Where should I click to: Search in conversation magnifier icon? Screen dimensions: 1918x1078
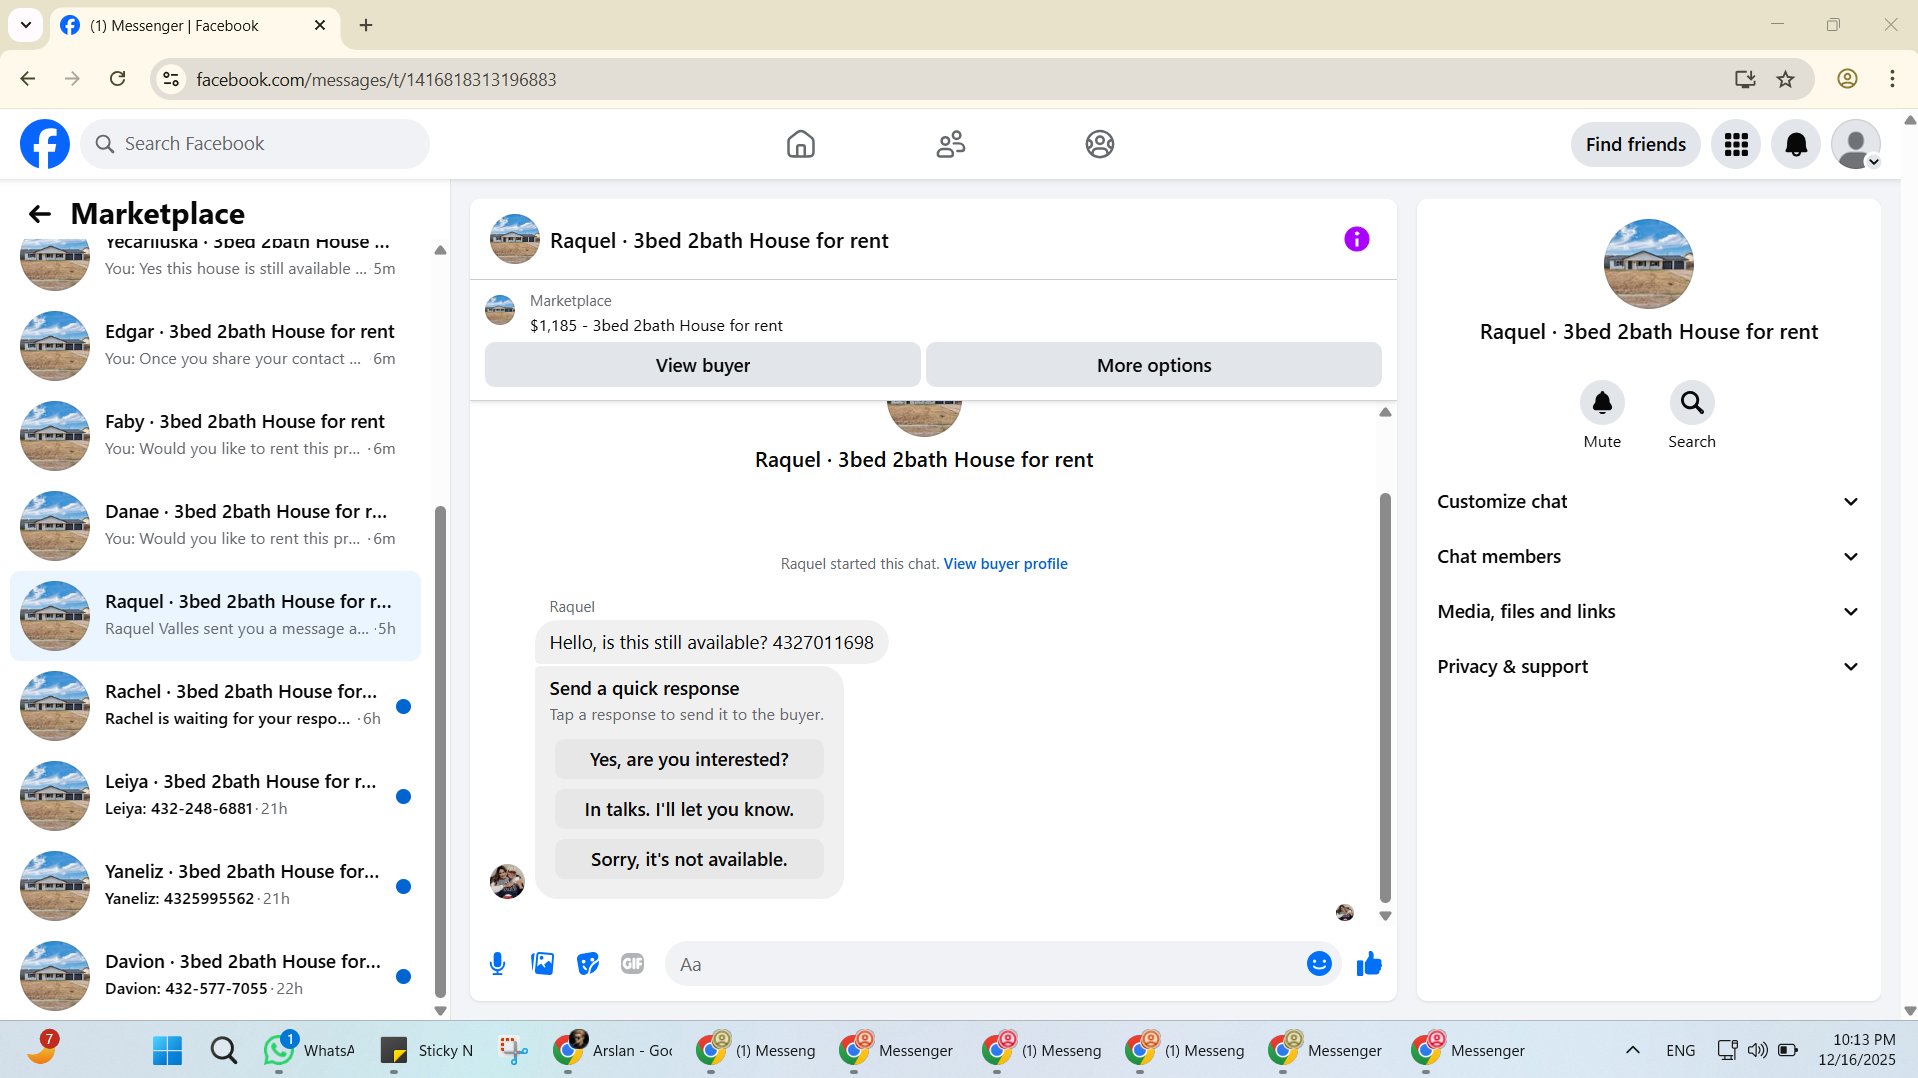1692,403
